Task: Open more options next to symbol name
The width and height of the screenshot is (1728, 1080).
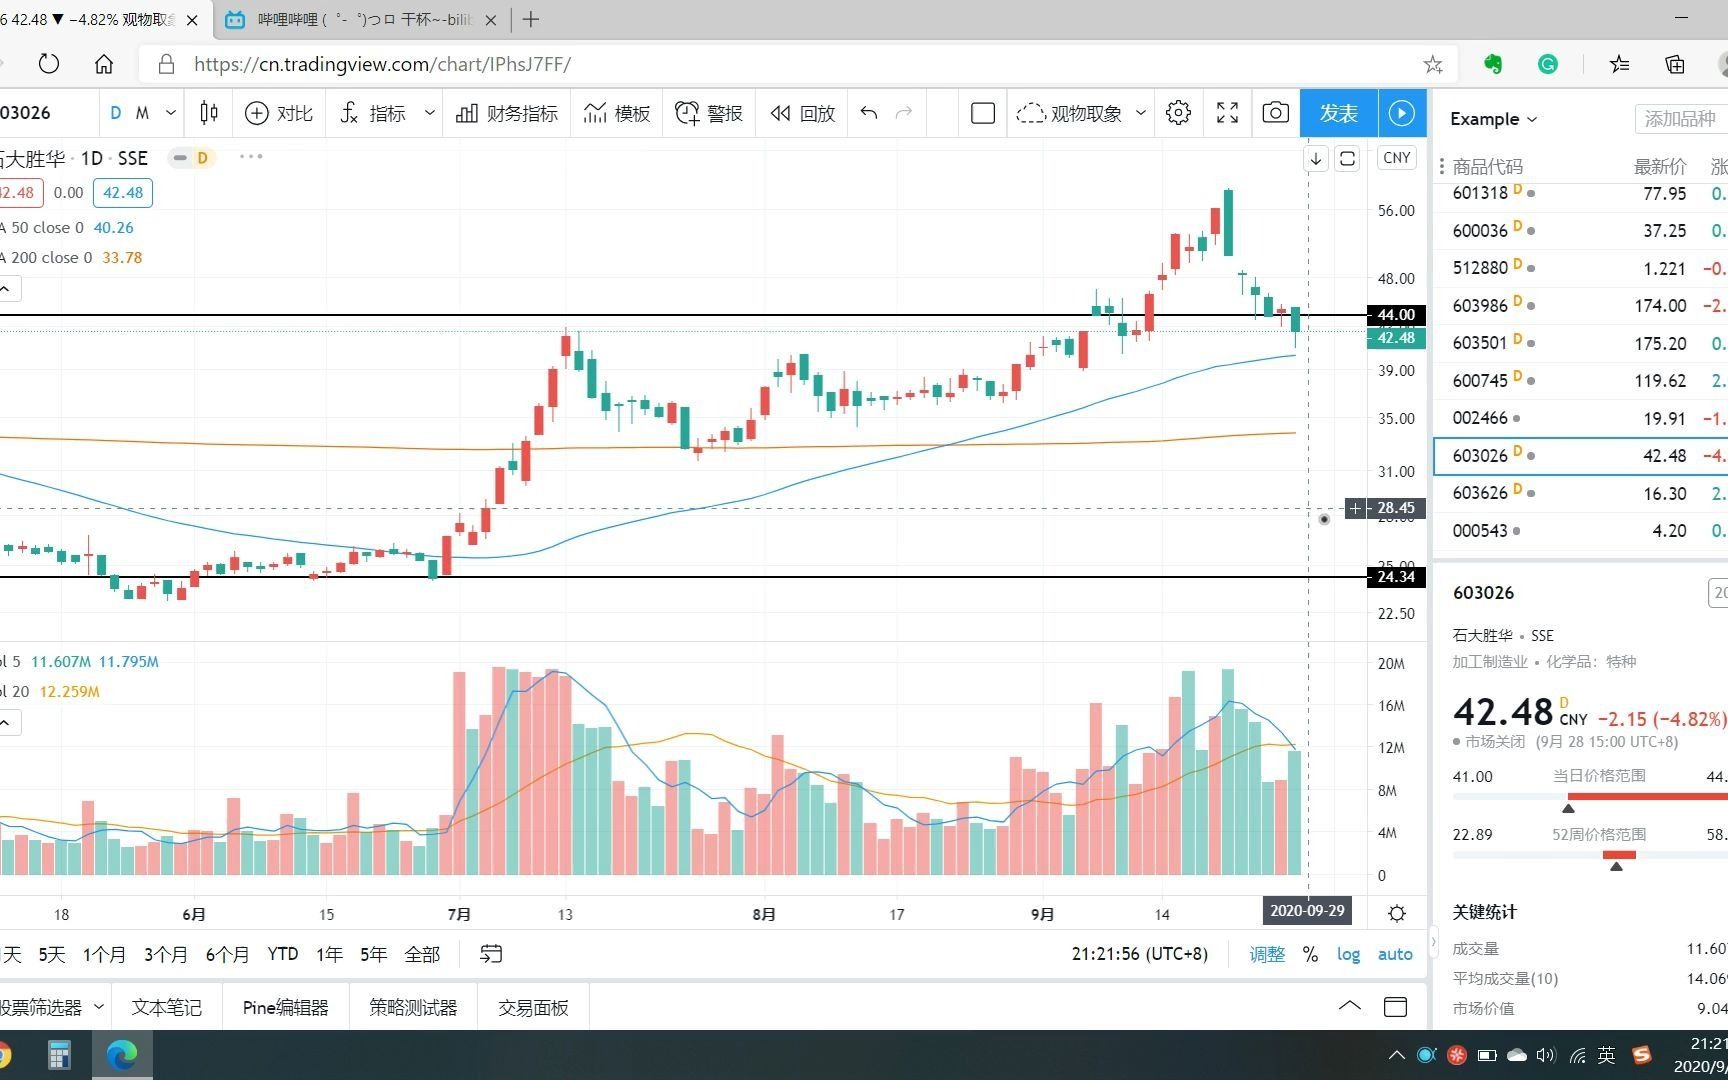Action: pos(251,157)
